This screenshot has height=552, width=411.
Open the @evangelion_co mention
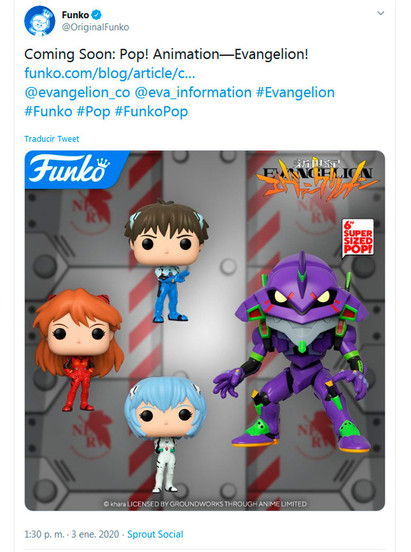77,93
